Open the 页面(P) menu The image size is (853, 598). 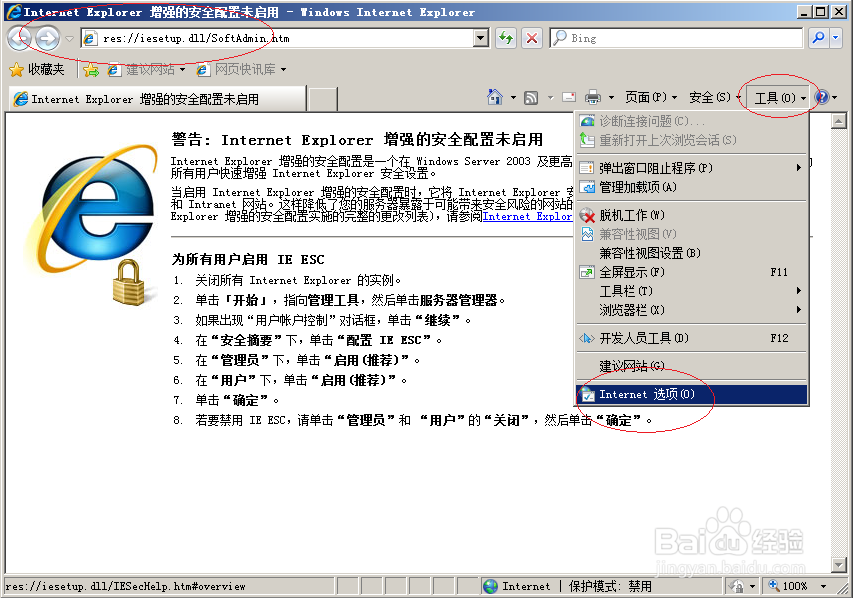pyautogui.click(x=650, y=97)
